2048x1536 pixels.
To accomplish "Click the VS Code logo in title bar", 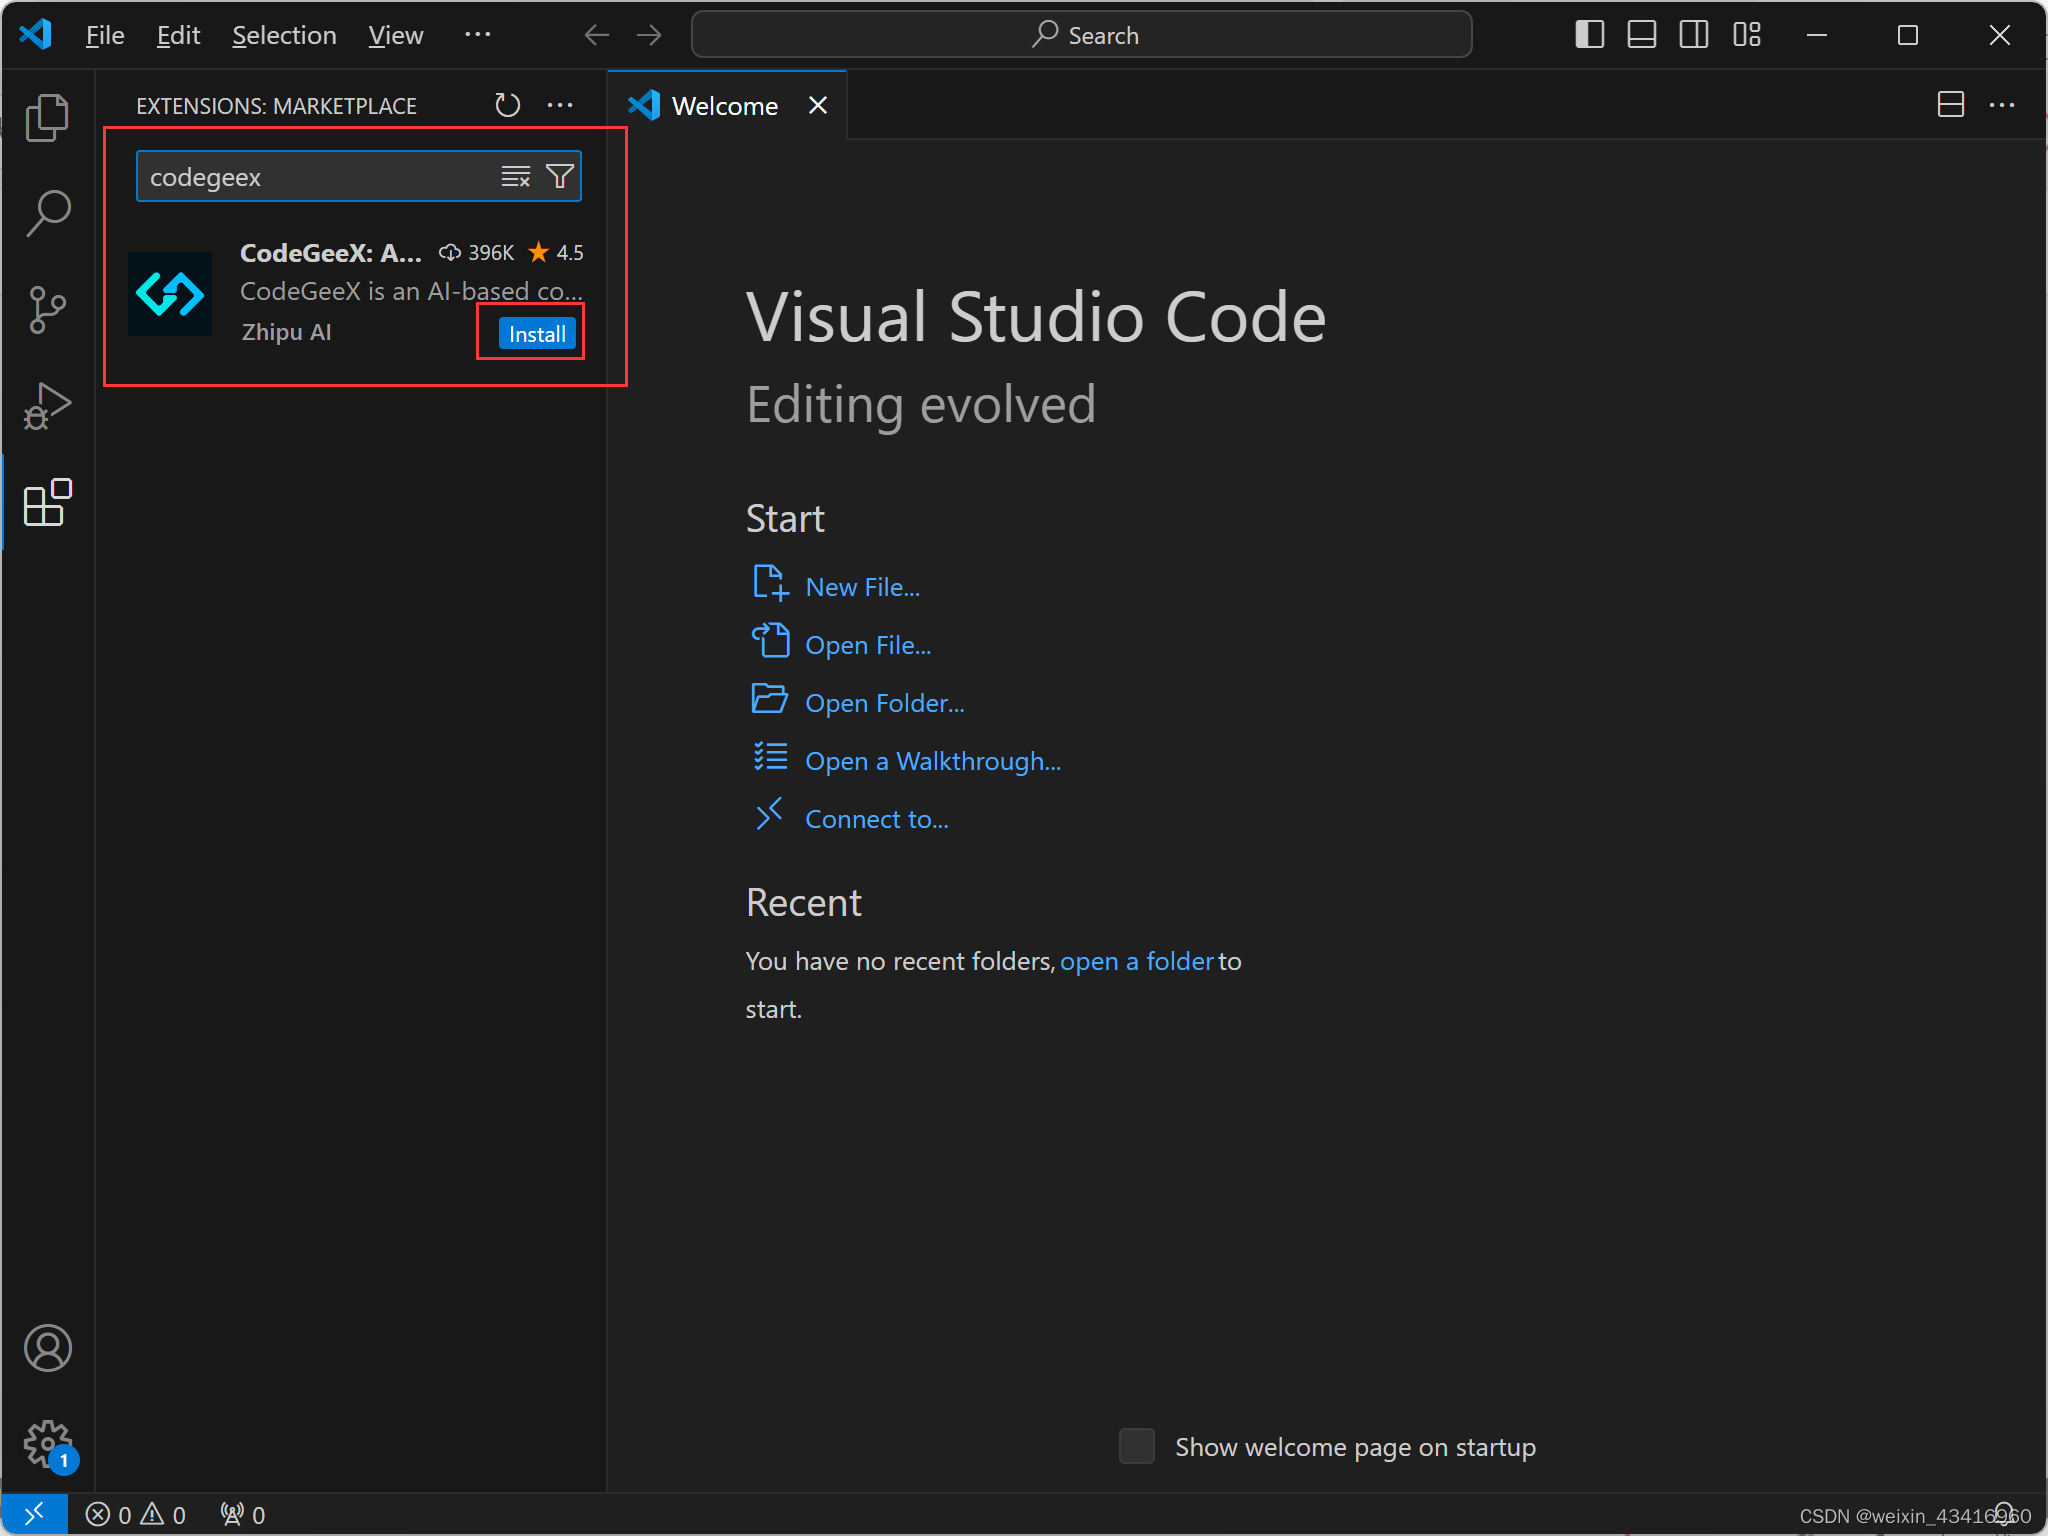I will (x=36, y=34).
